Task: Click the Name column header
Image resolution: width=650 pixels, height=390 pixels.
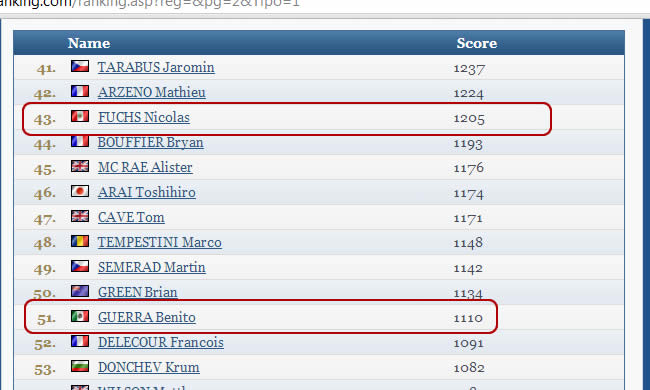Action: point(89,43)
